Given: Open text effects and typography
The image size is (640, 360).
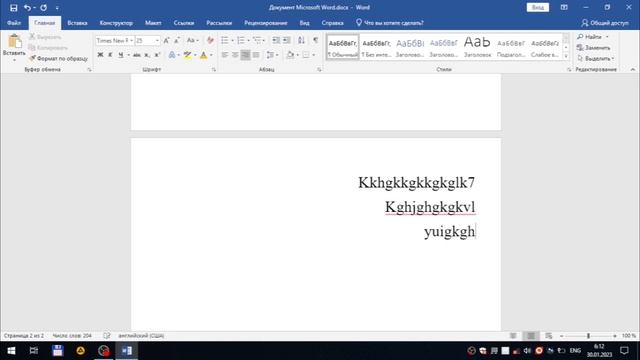Looking at the screenshot, I should point(172,55).
